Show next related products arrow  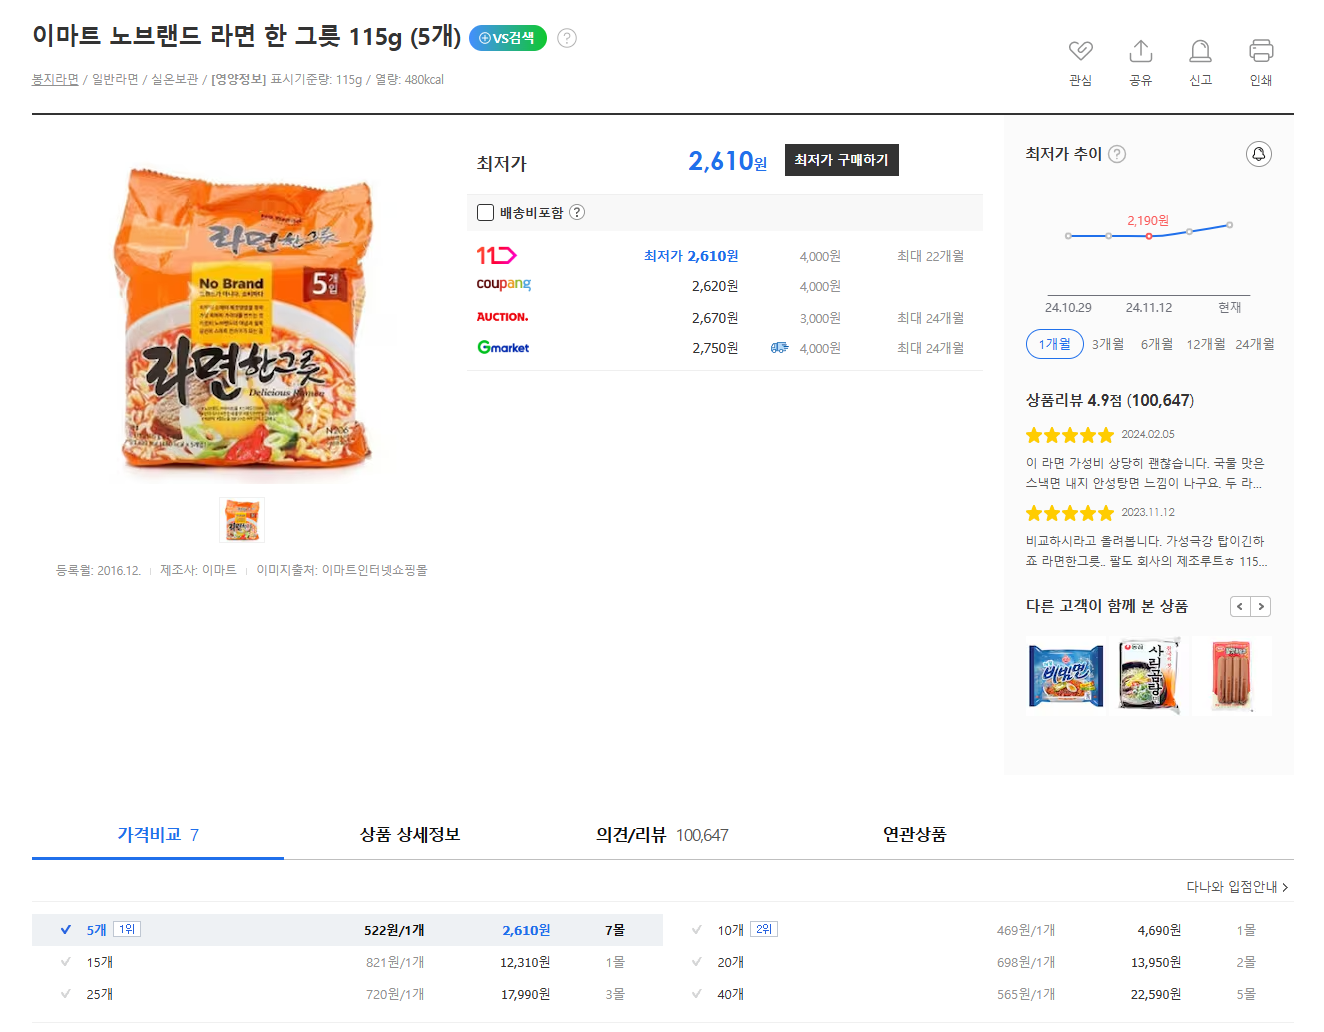[1261, 607]
